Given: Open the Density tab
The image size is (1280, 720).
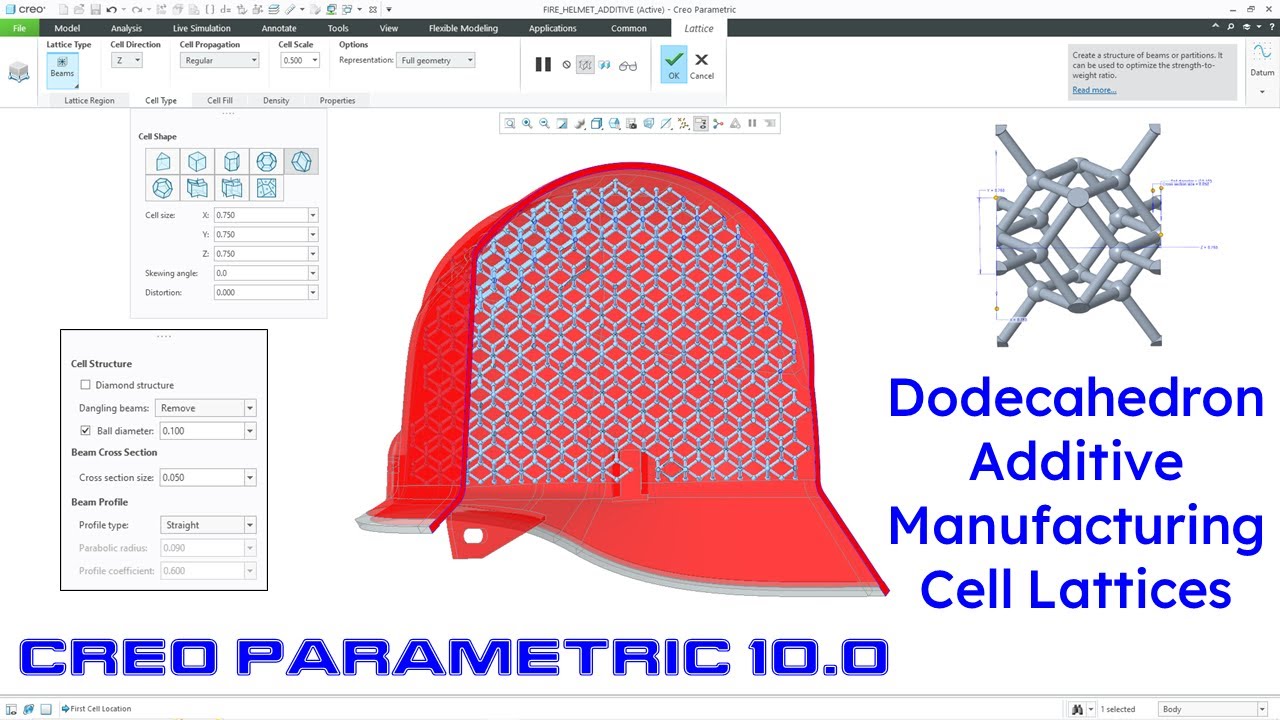Looking at the screenshot, I should click(x=276, y=100).
